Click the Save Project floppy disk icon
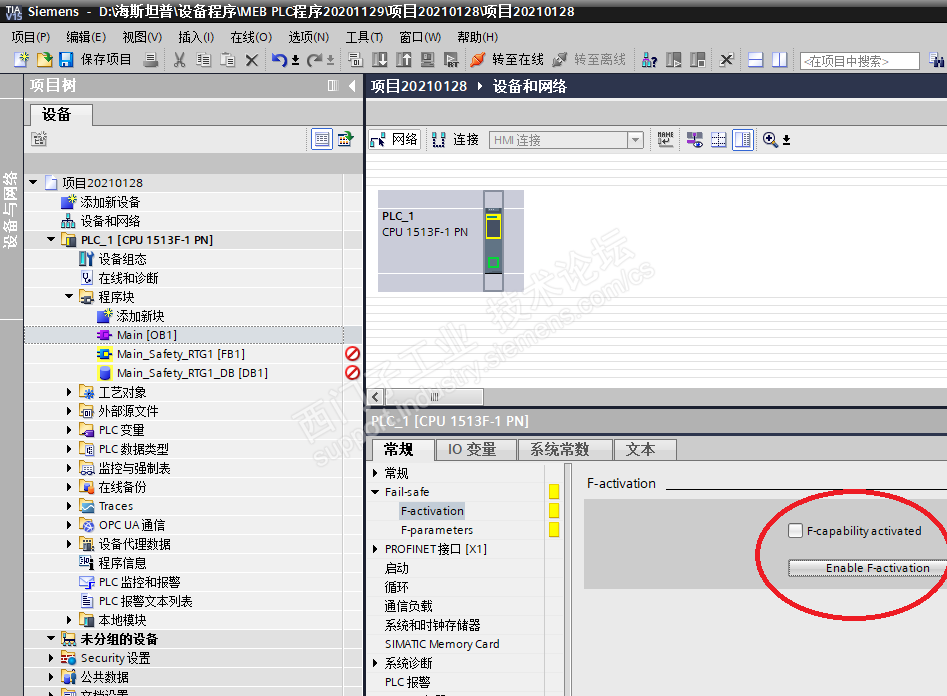Screen dimensions: 947x696 pyautogui.click(x=66, y=59)
